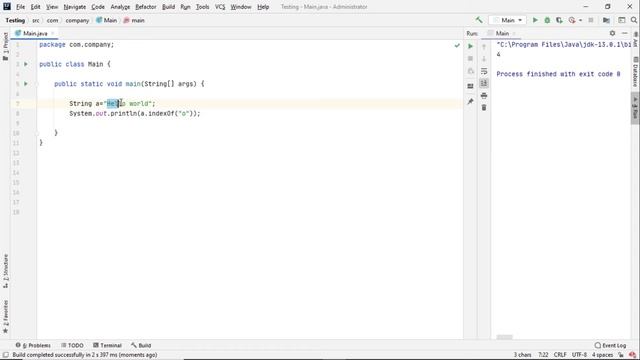Toggle tool window bars at status corner

click(x=6, y=355)
